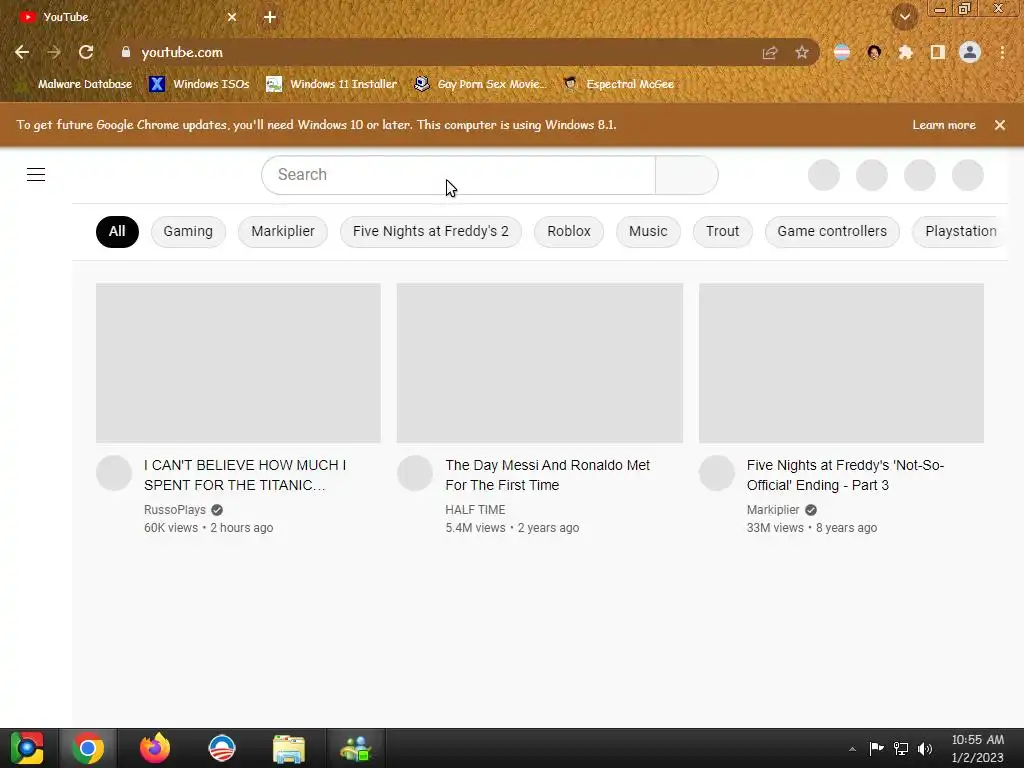
Task: Open the volume speaker tray icon
Action: click(x=925, y=748)
